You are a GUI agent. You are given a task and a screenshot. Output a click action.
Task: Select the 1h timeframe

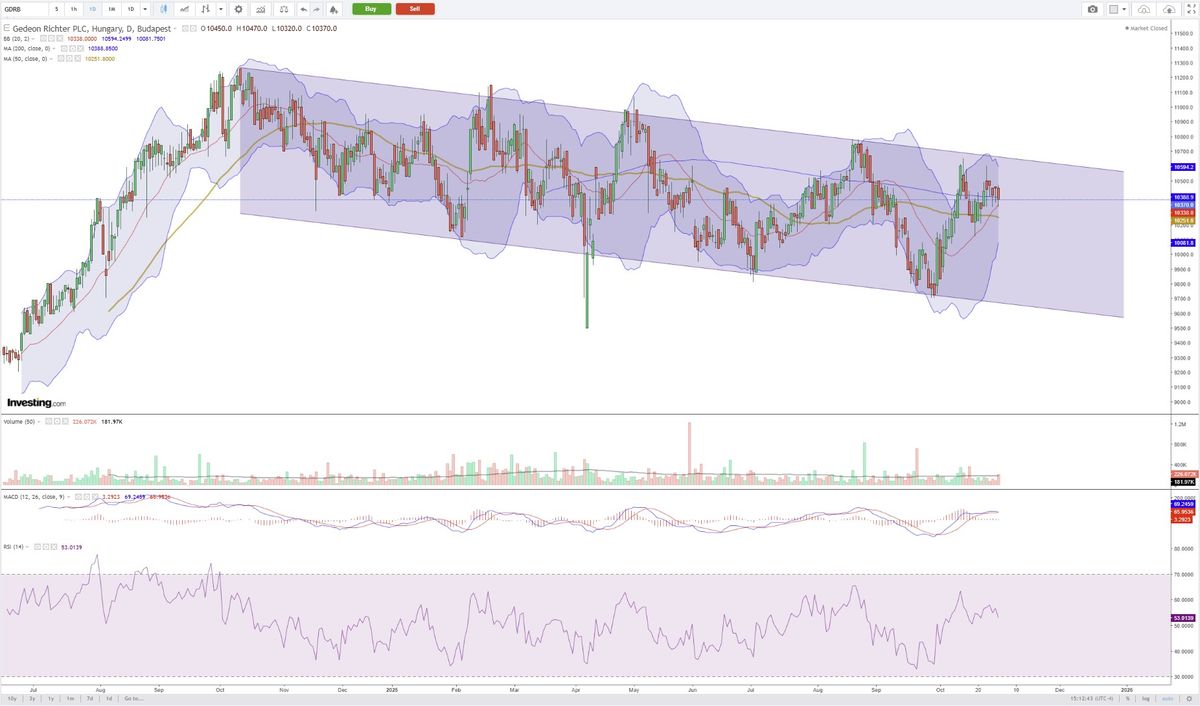click(x=73, y=9)
